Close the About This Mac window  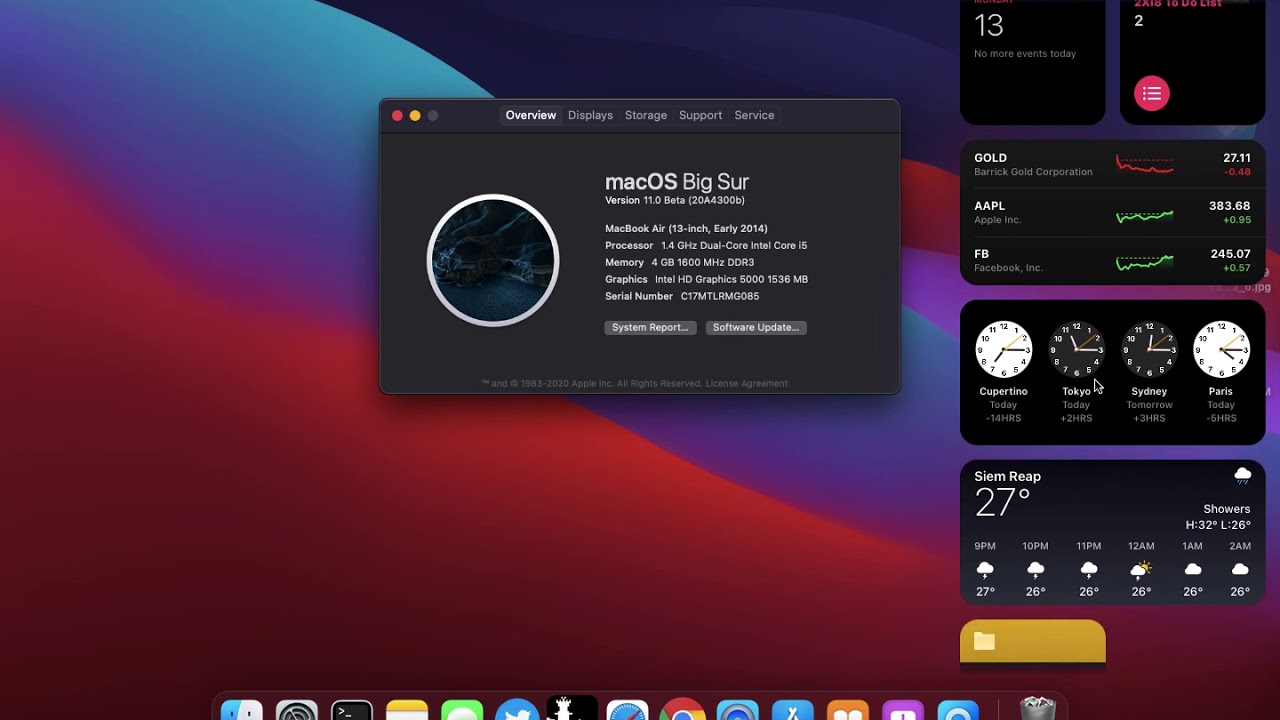pos(397,116)
